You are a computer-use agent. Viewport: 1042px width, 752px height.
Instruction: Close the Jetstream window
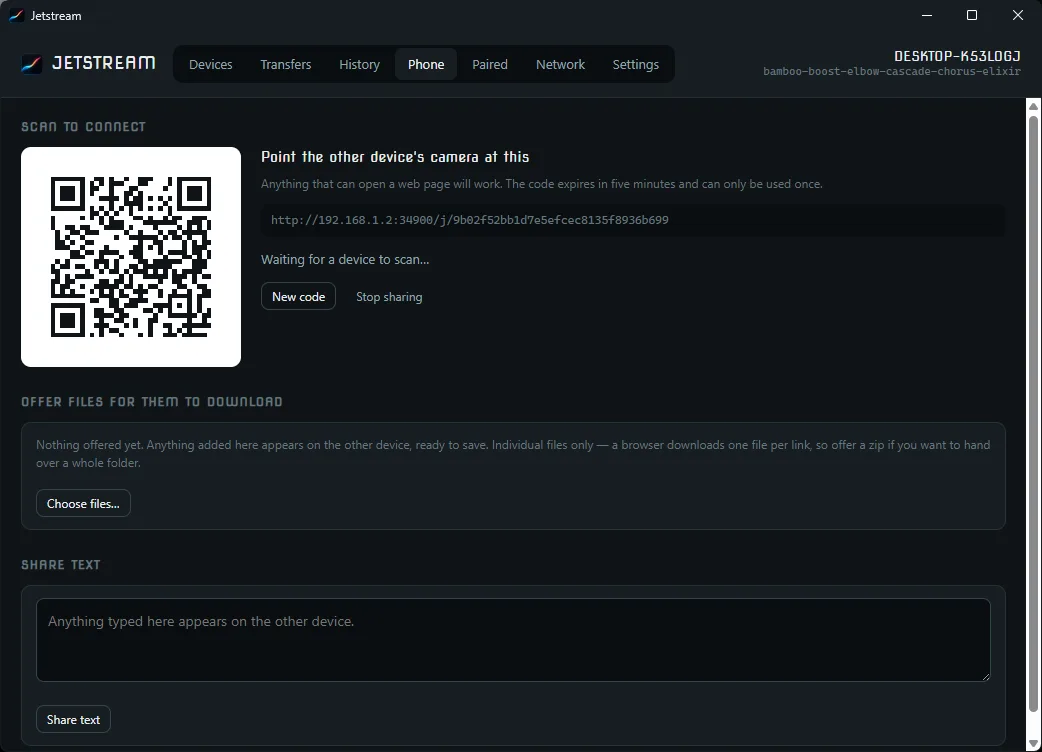(x=1017, y=15)
